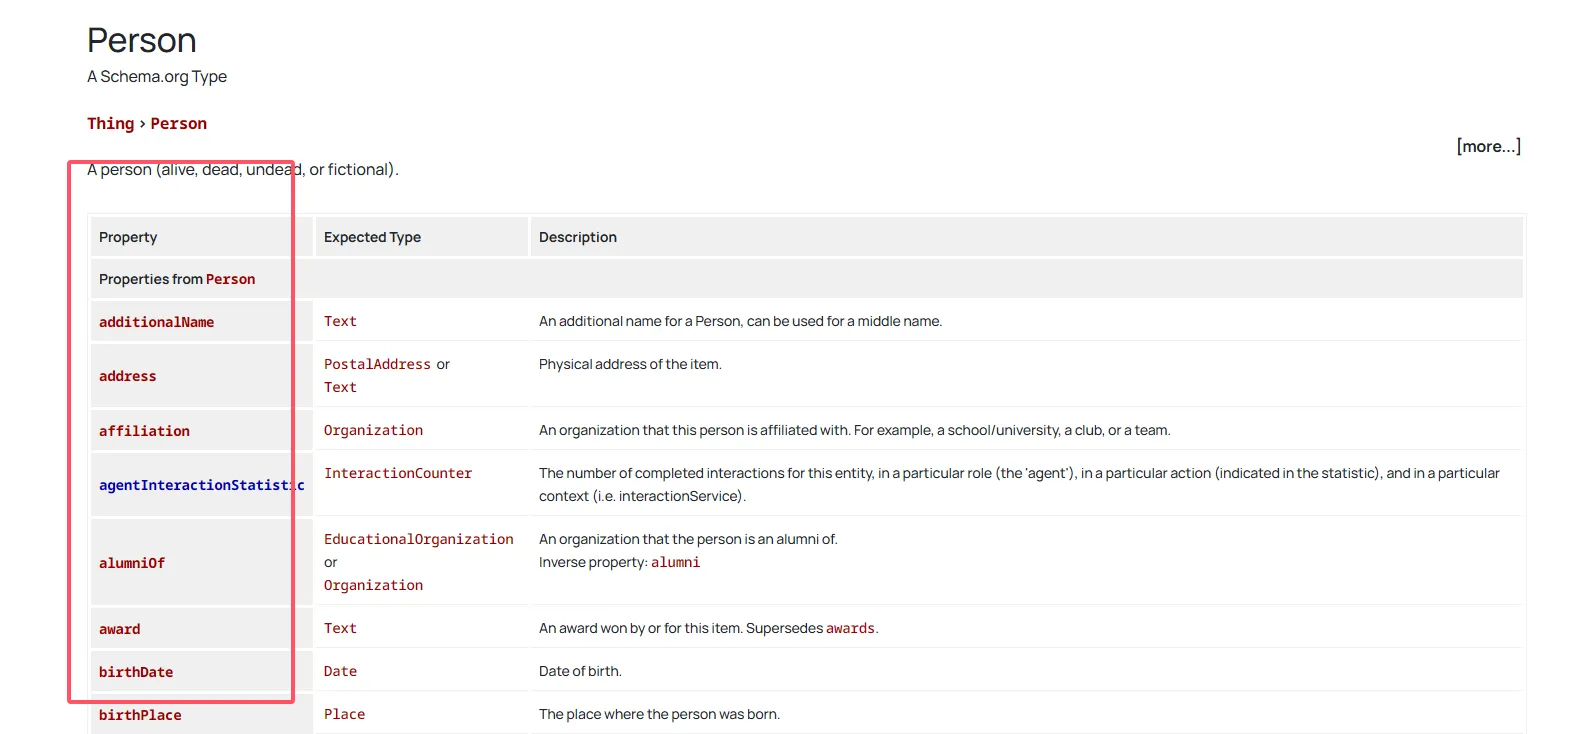The width and height of the screenshot is (1574, 734).
Task: Click the Person breadcrumb link
Action: 178,123
